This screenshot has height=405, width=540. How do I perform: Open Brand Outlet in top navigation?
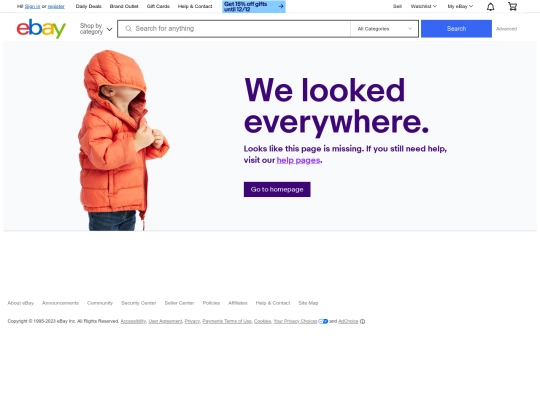pyautogui.click(x=124, y=6)
